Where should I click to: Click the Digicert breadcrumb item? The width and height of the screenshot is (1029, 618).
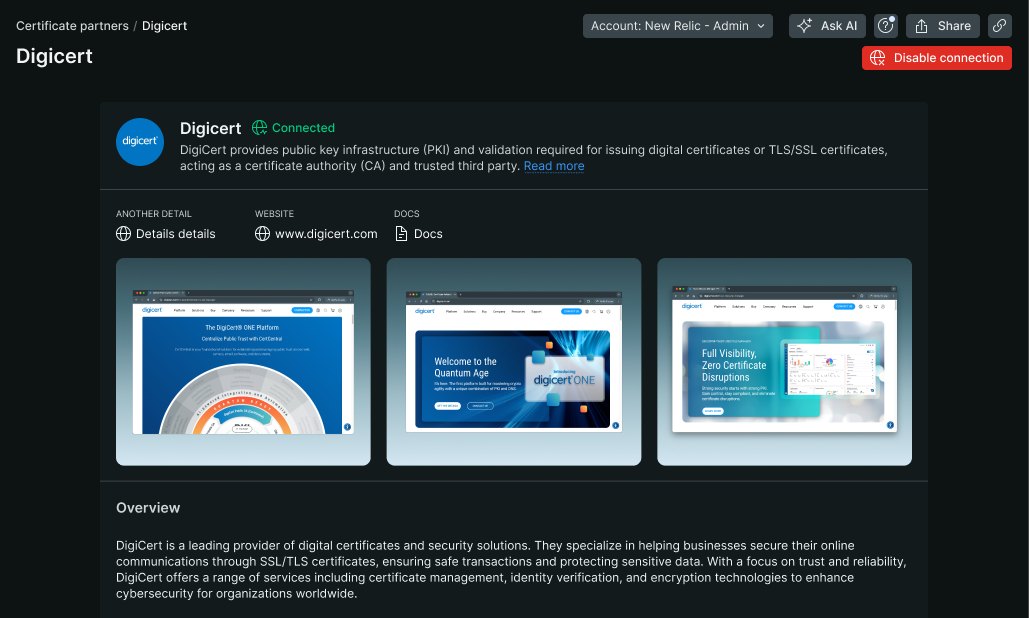click(x=164, y=26)
